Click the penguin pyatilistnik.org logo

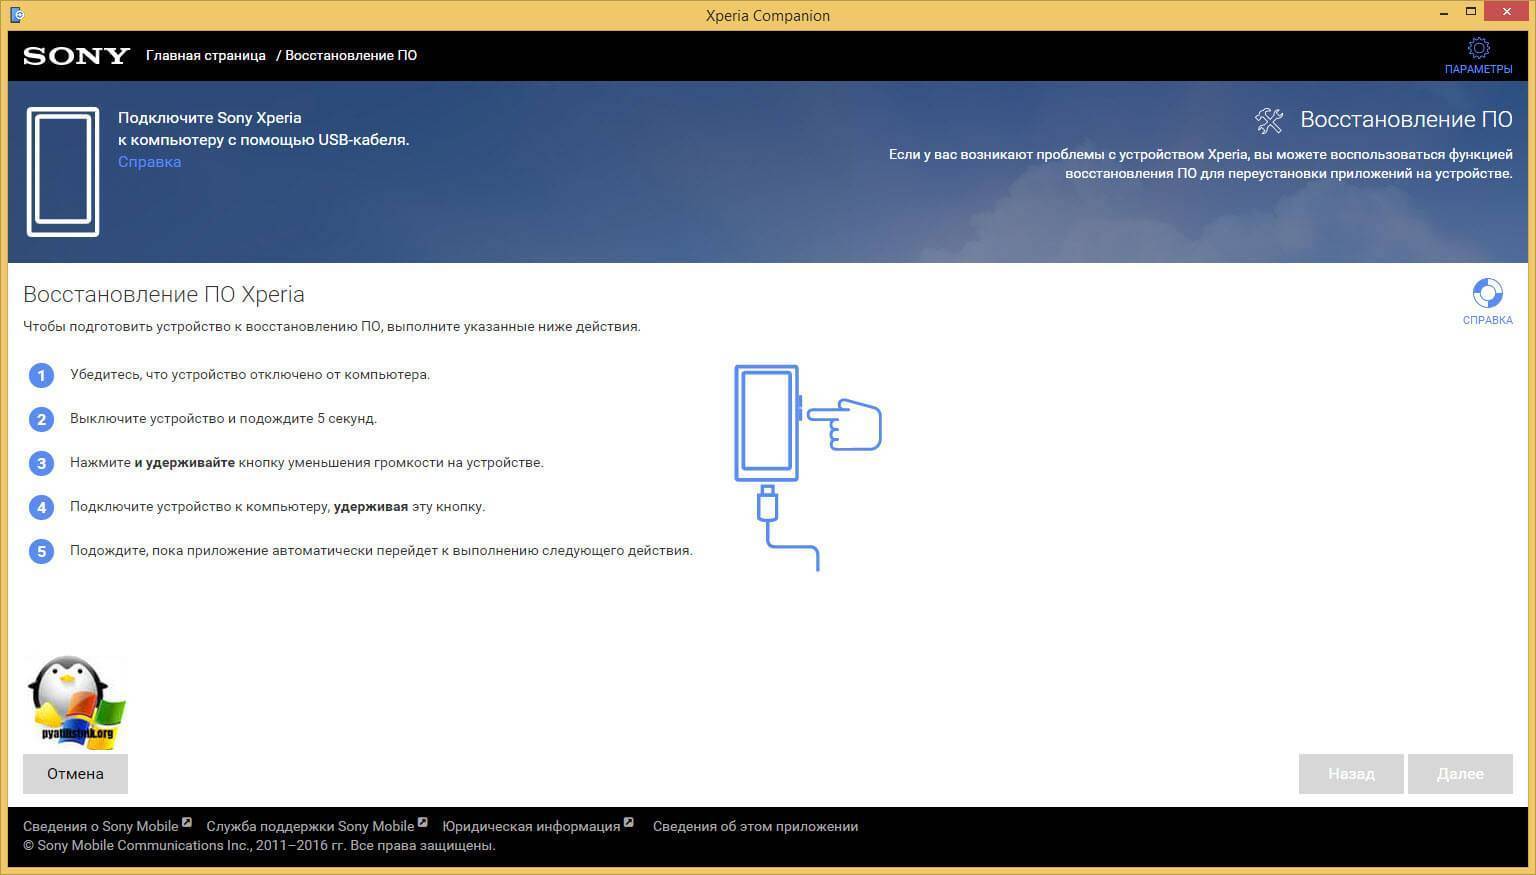[76, 703]
